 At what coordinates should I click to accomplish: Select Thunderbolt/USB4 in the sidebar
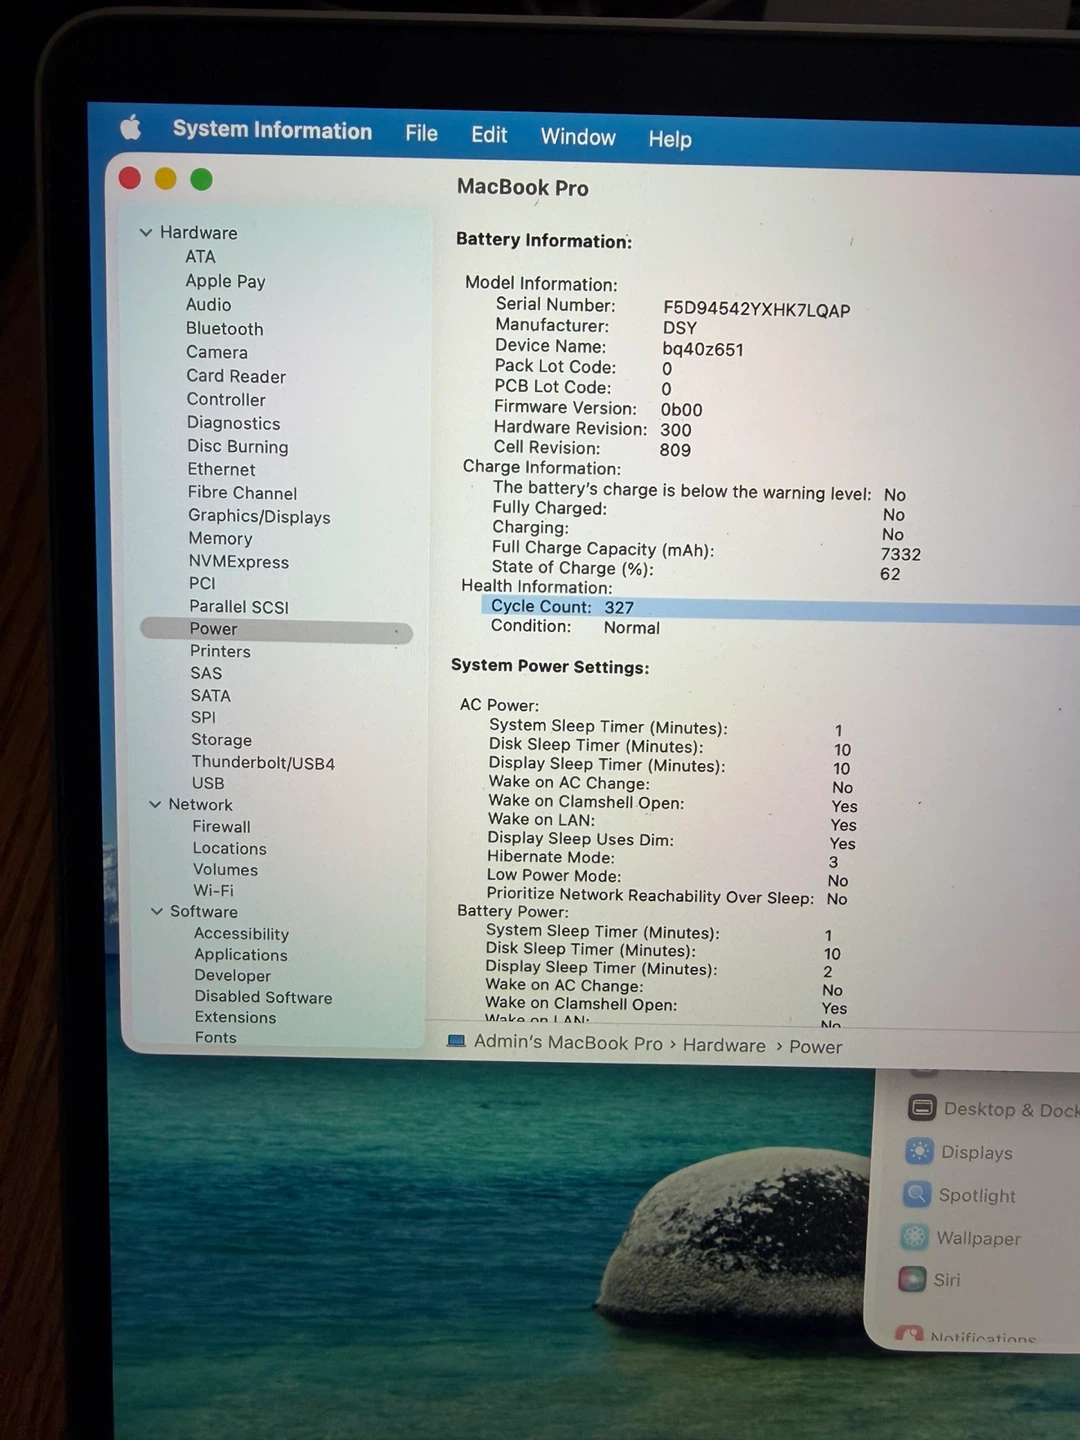tap(264, 763)
